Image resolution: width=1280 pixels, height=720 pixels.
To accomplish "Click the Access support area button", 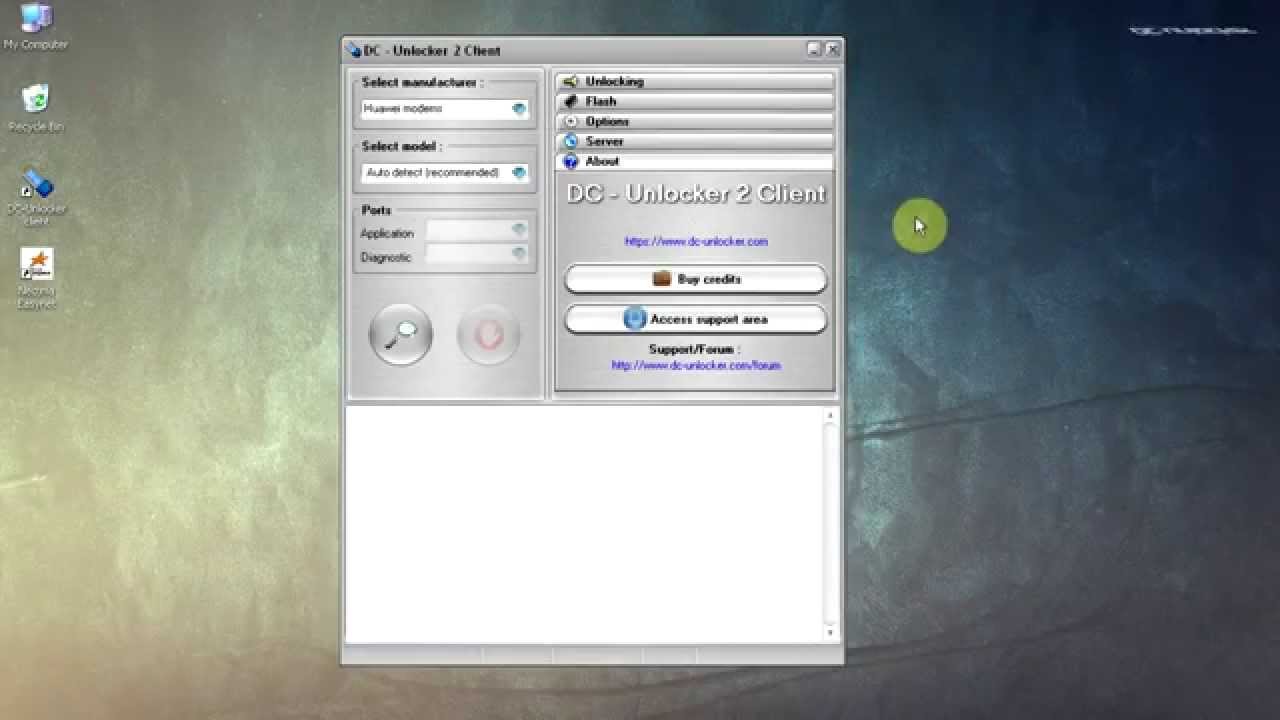I will (x=695, y=319).
